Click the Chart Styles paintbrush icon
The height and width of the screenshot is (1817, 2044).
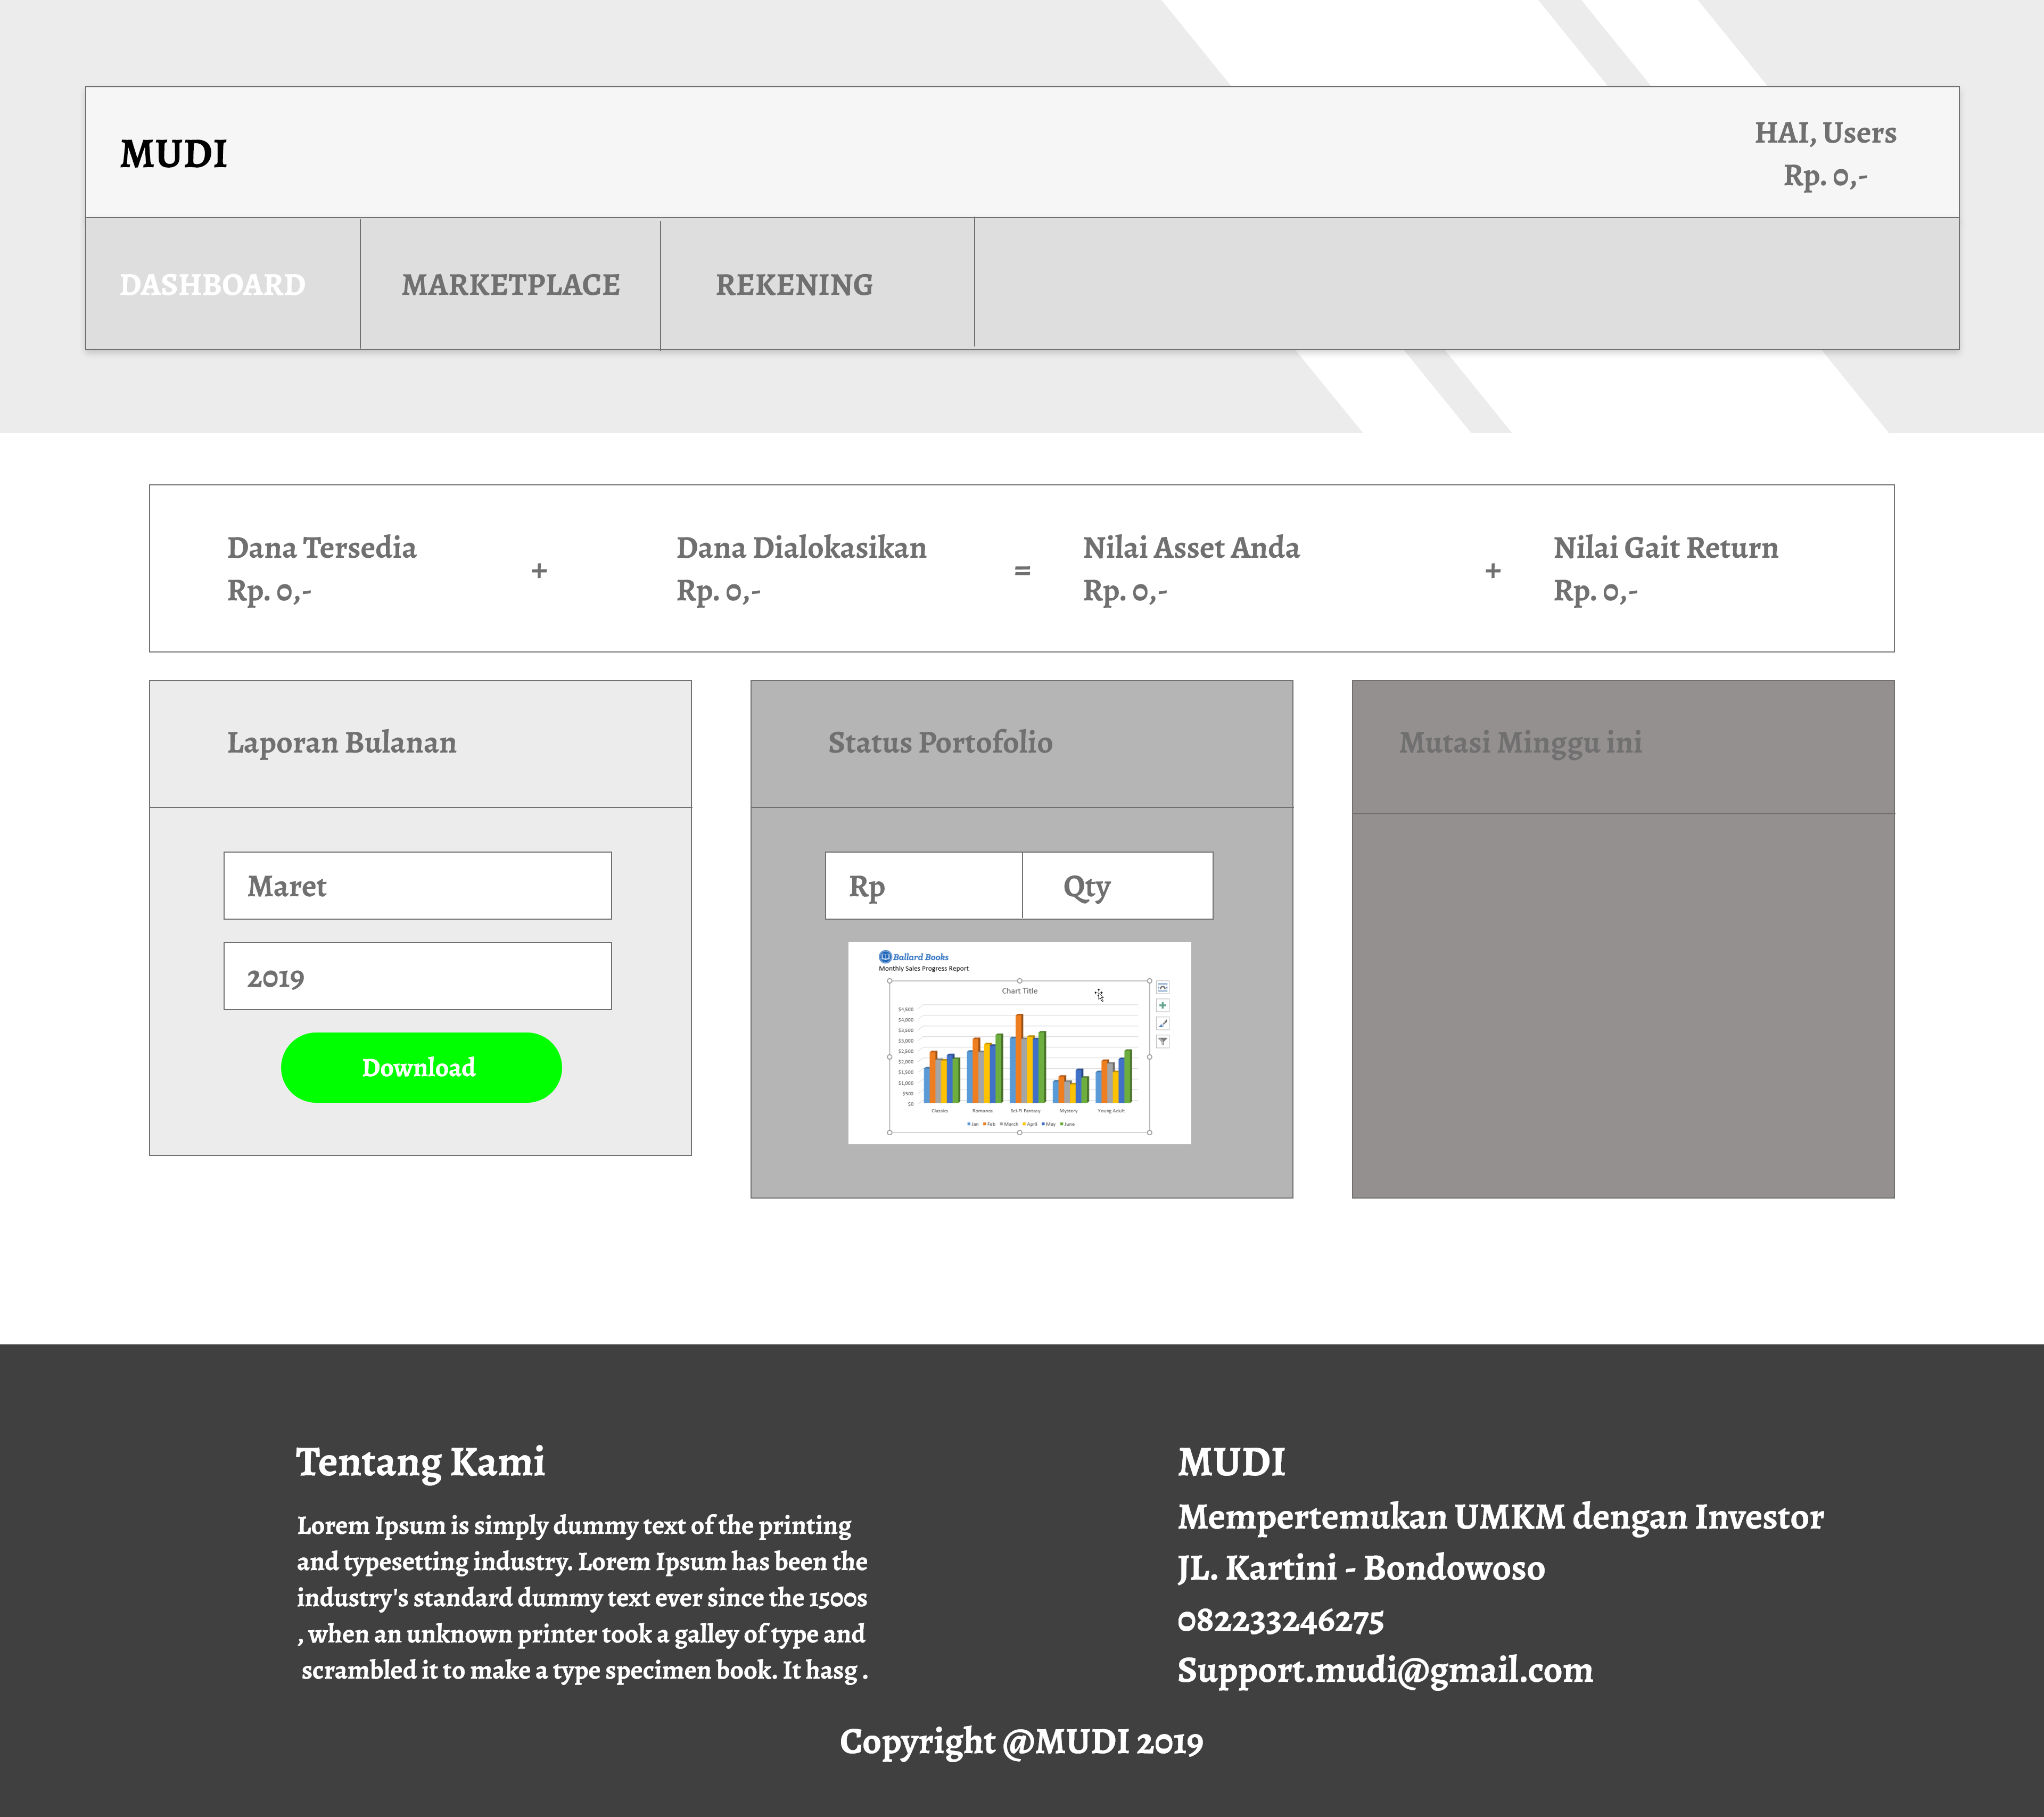click(x=1162, y=1023)
